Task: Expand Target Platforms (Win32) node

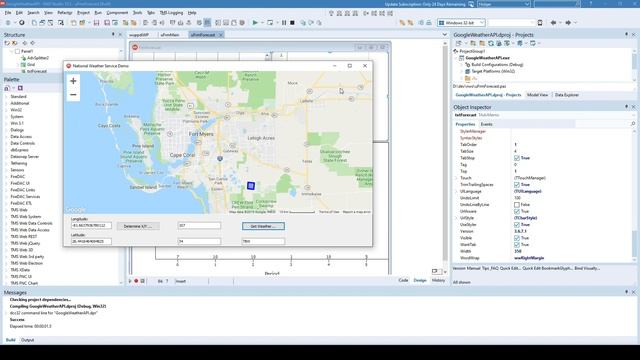Action: pyautogui.click(x=462, y=71)
